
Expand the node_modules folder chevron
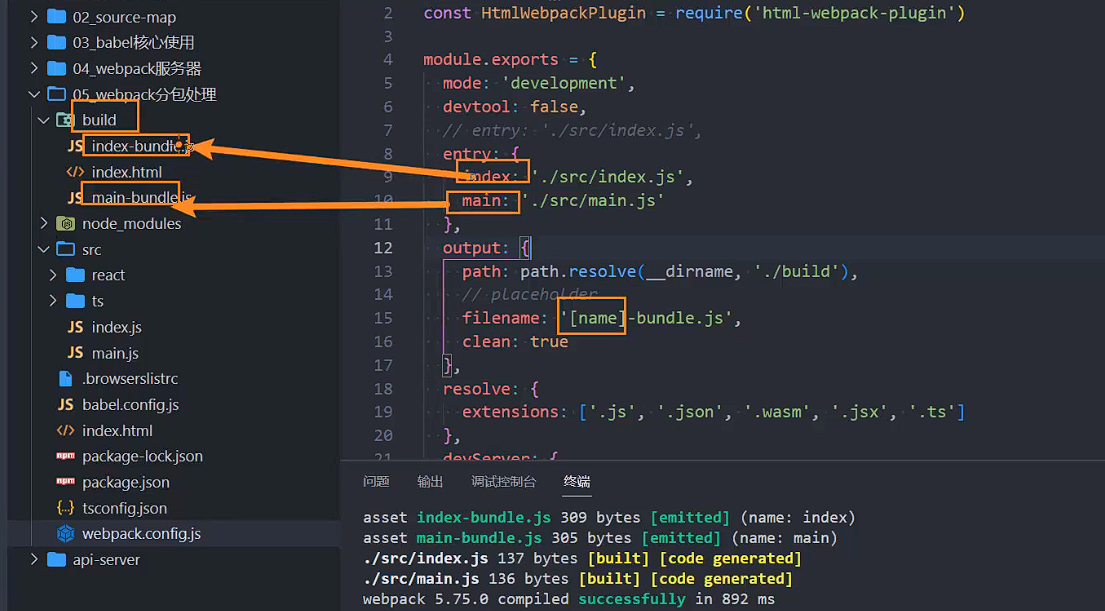click(43, 224)
